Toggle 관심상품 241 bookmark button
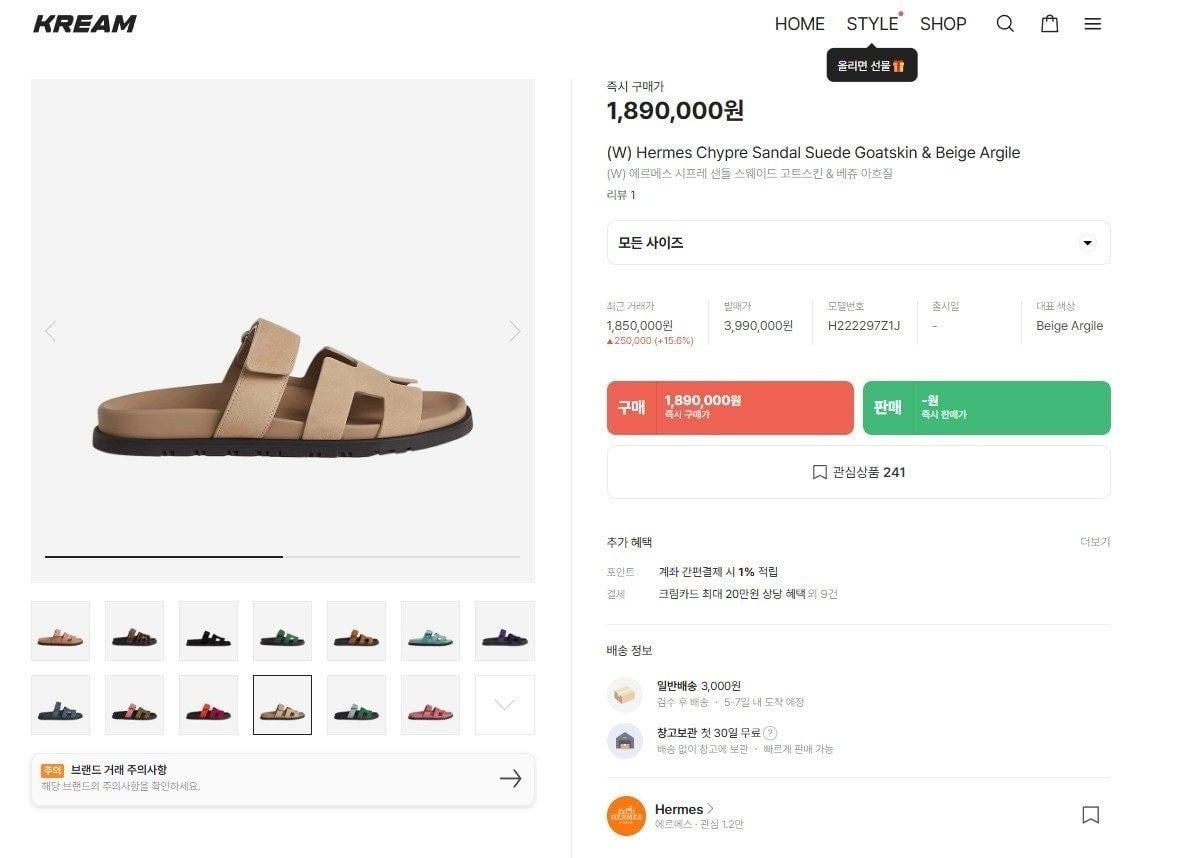 858,472
